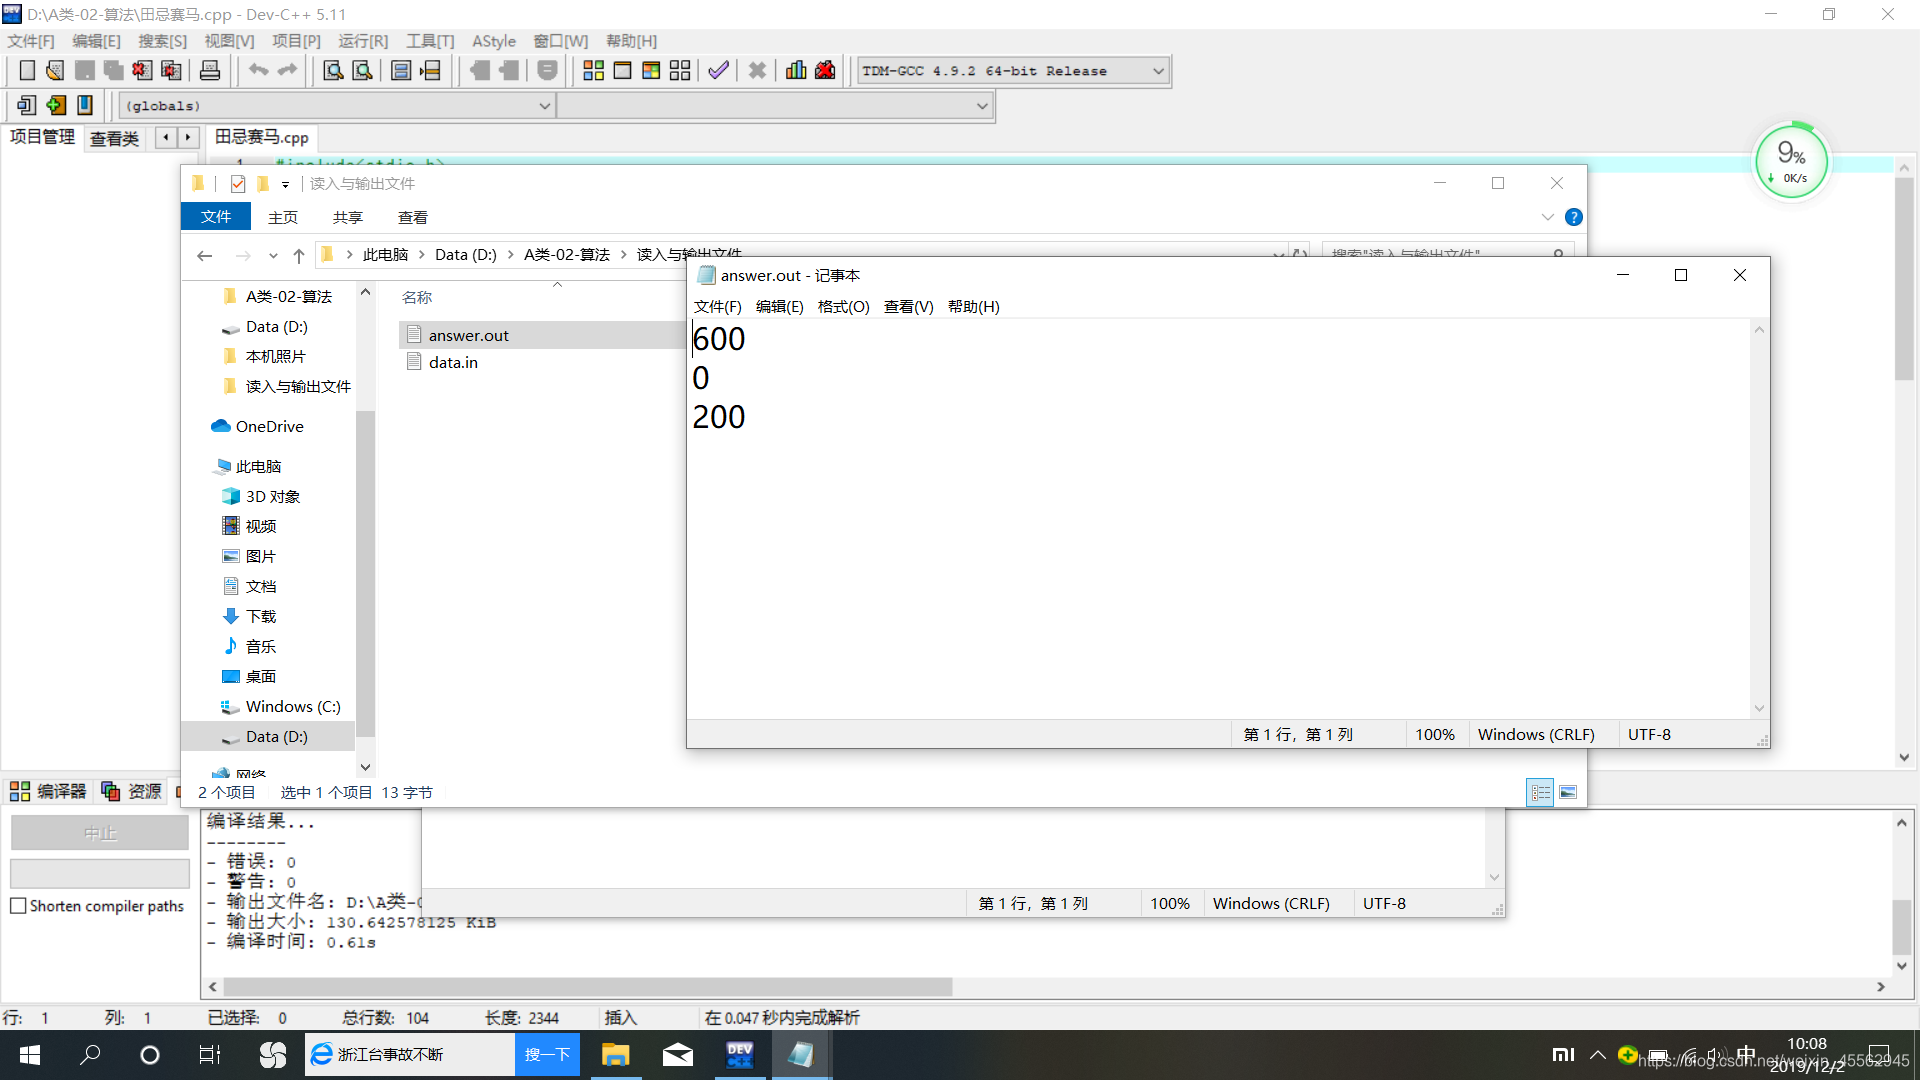Click the 搜一下 search button on taskbar
Viewport: 1920px width, 1080px height.
547,1055
